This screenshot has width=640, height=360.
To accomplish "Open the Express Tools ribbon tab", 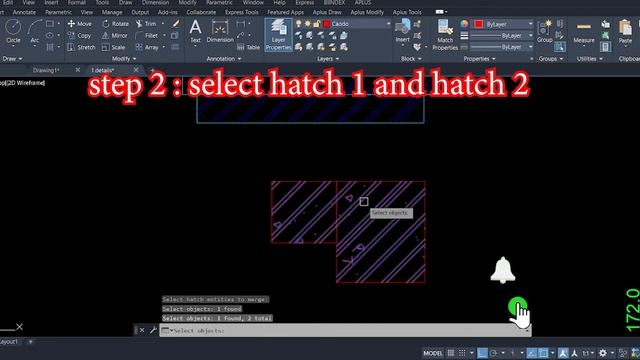I will coord(242,12).
